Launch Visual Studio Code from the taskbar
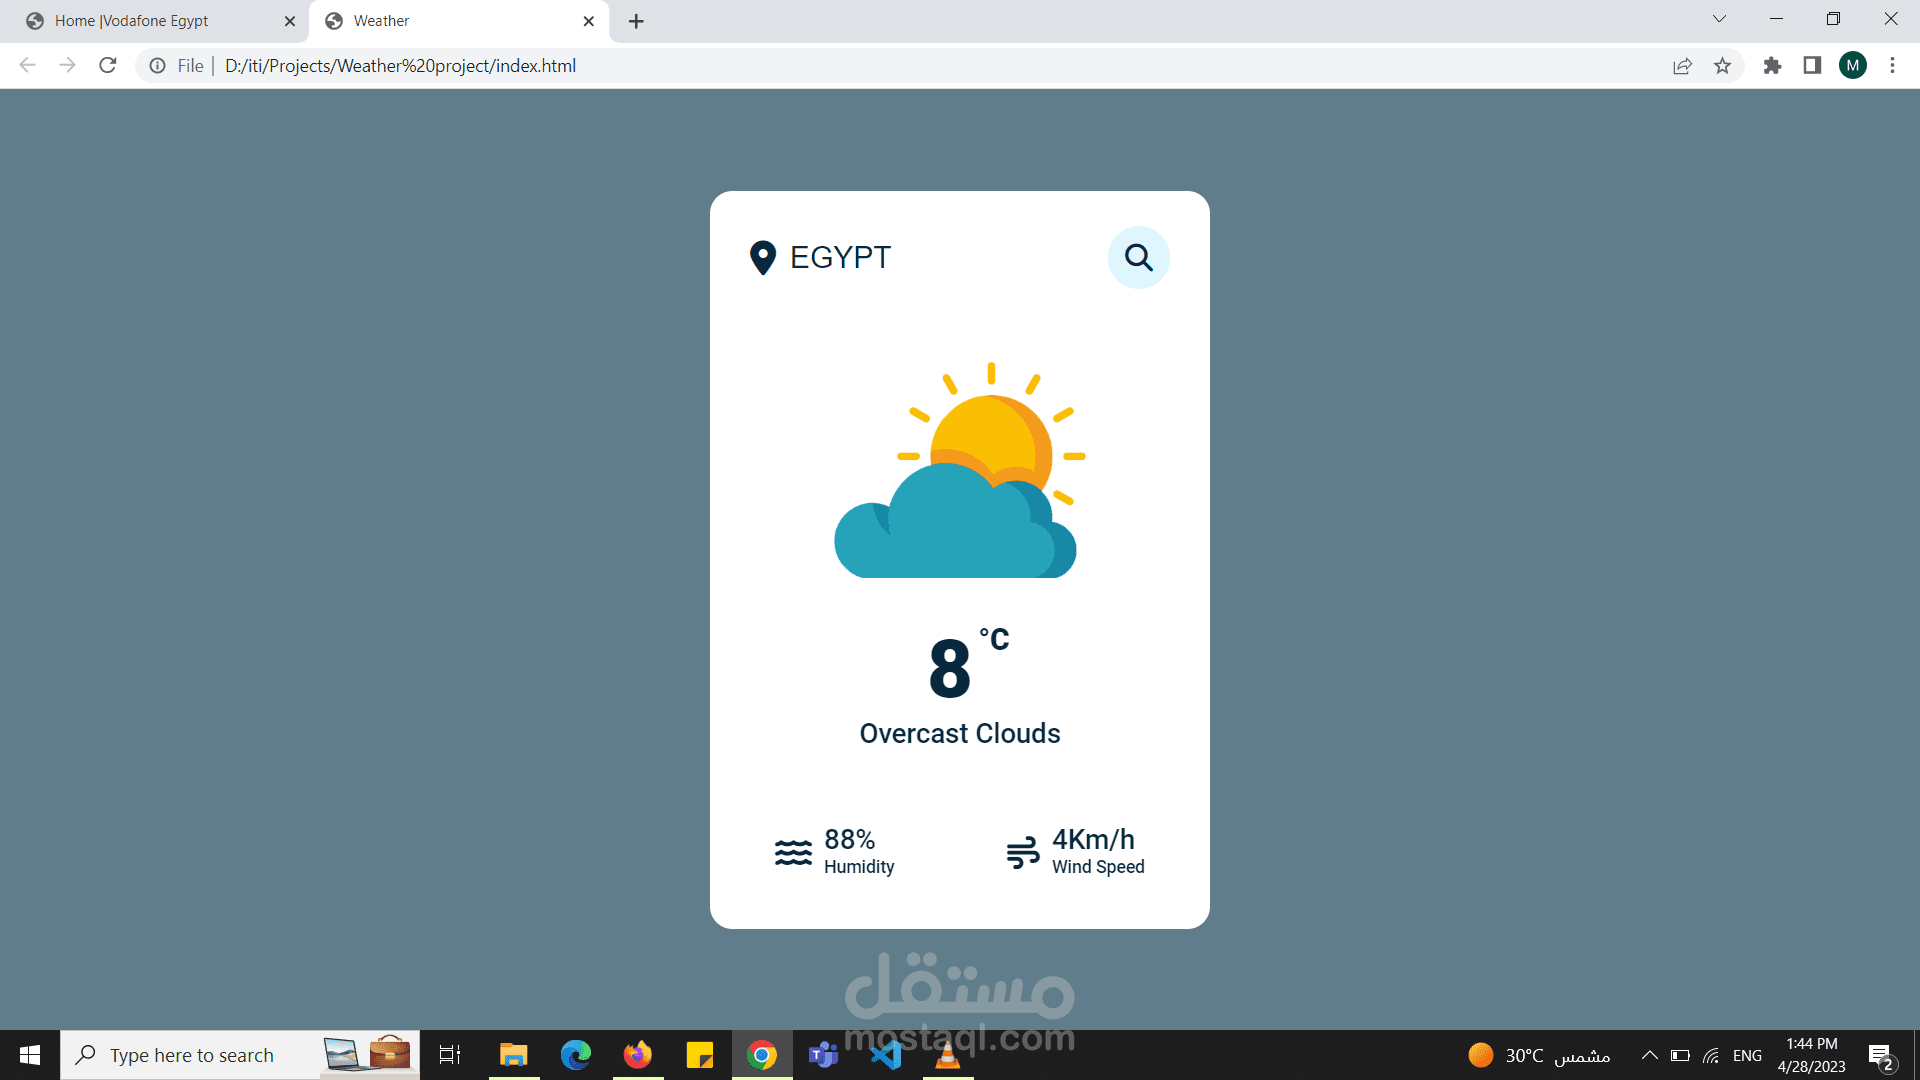 pyautogui.click(x=885, y=1054)
